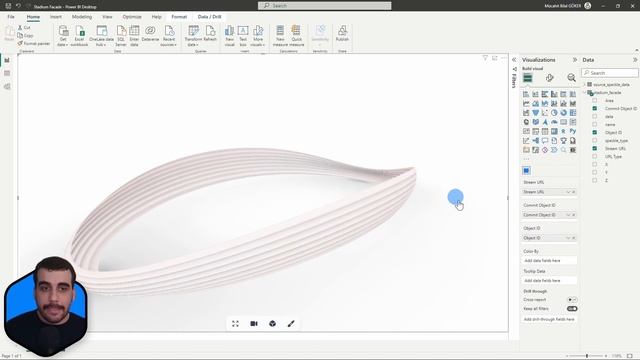The height and width of the screenshot is (360, 640).
Task: Insert a New visual
Action: (229, 36)
